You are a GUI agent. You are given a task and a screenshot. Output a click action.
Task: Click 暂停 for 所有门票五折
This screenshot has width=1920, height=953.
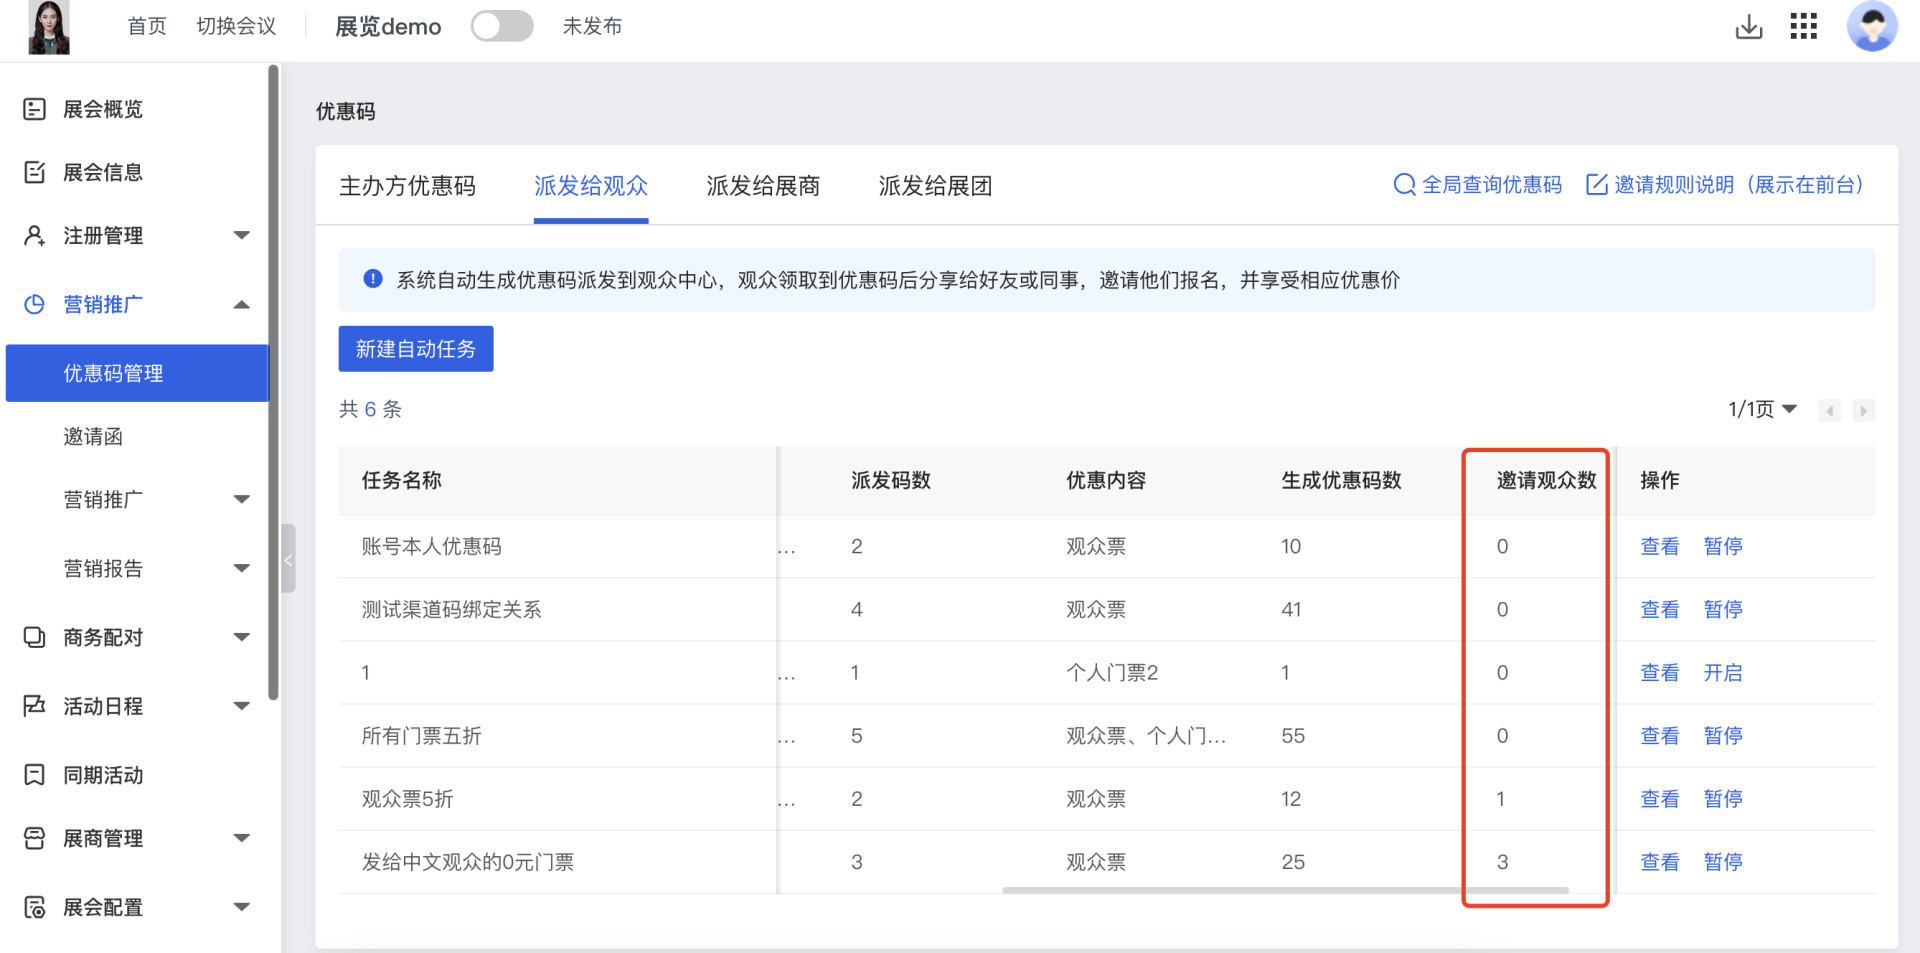coord(1723,735)
